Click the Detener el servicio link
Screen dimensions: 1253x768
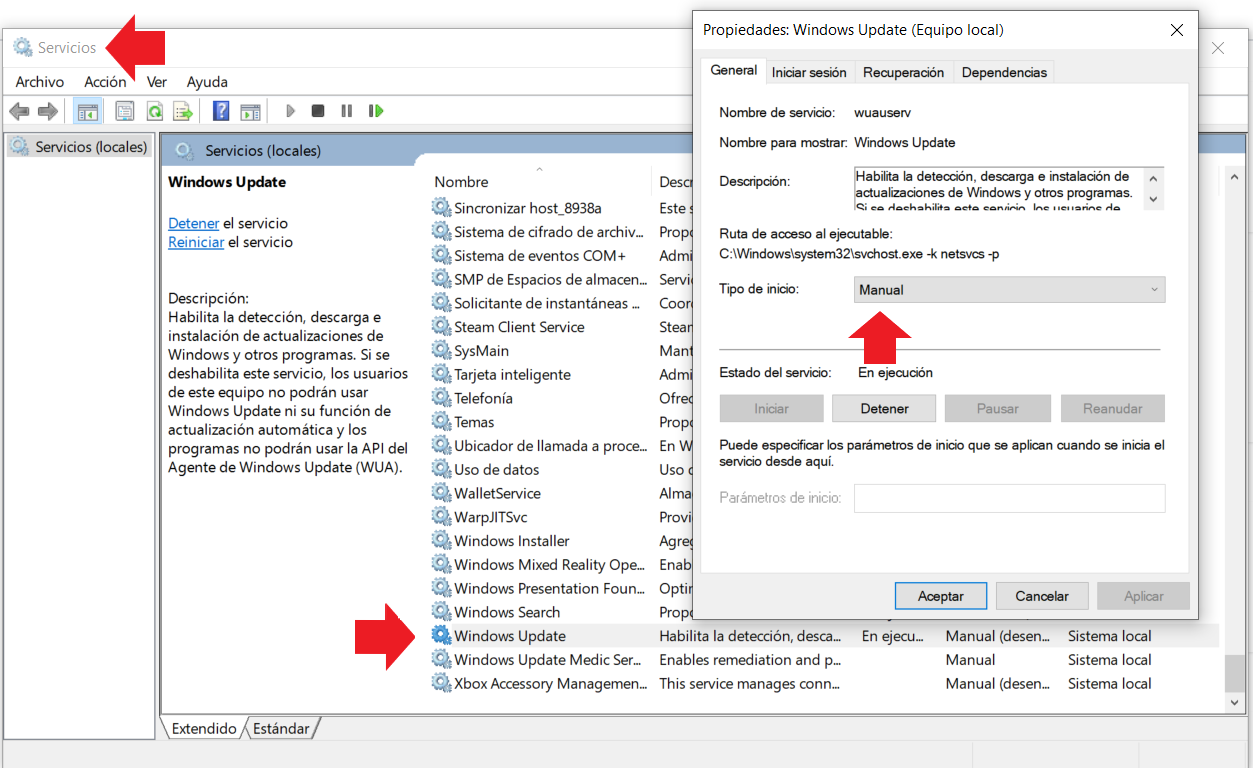click(193, 222)
